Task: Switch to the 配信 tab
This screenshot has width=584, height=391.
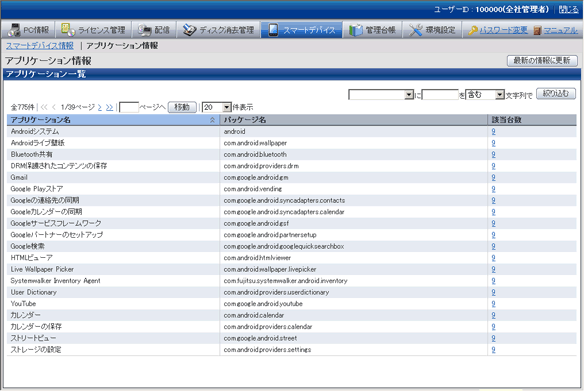Action: pyautogui.click(x=154, y=30)
